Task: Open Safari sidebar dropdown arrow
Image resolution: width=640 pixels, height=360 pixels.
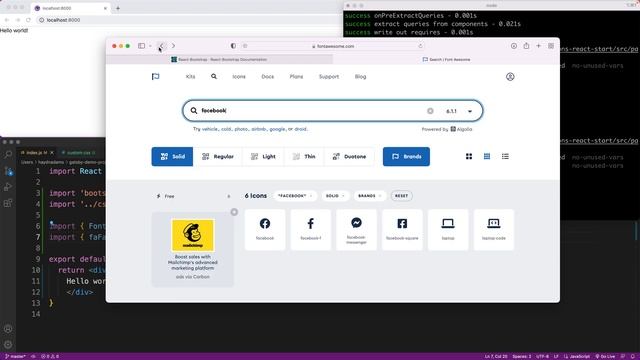Action: coord(150,46)
